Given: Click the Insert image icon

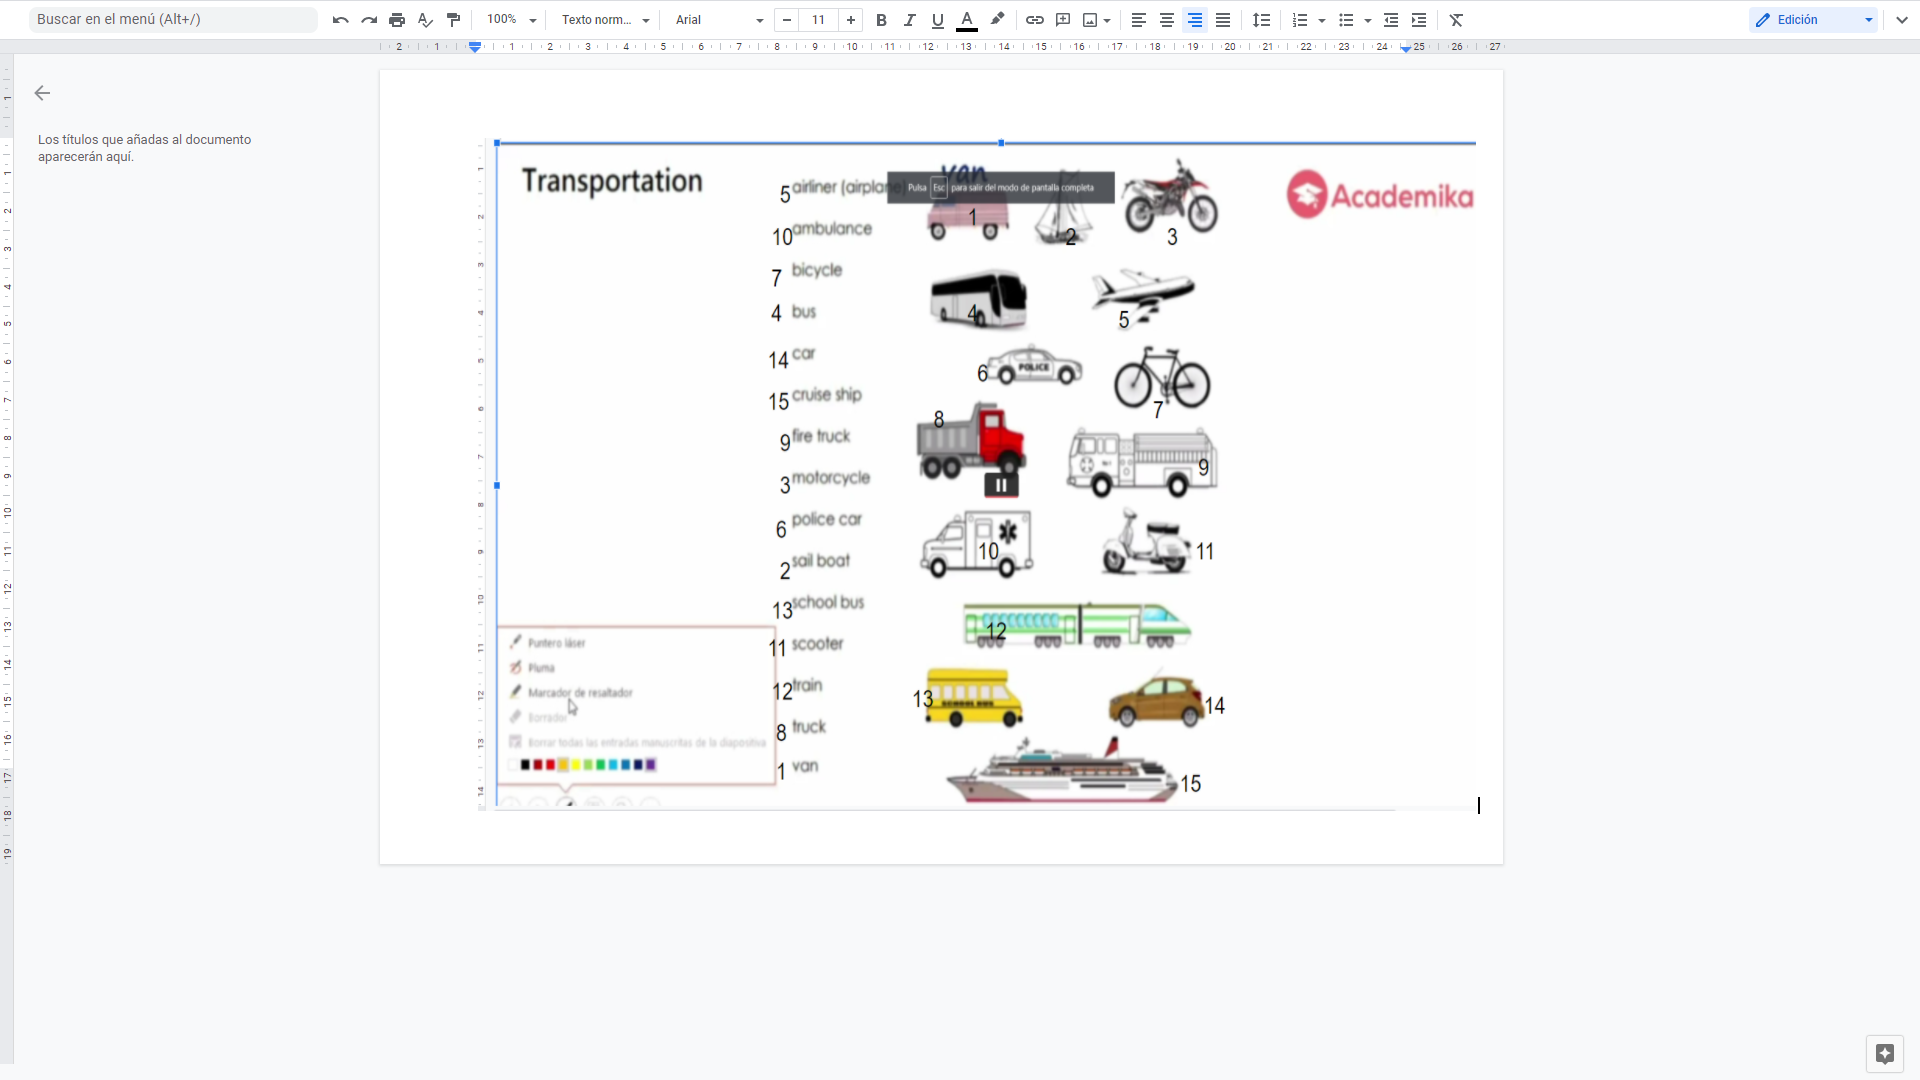Looking at the screenshot, I should coord(1090,20).
